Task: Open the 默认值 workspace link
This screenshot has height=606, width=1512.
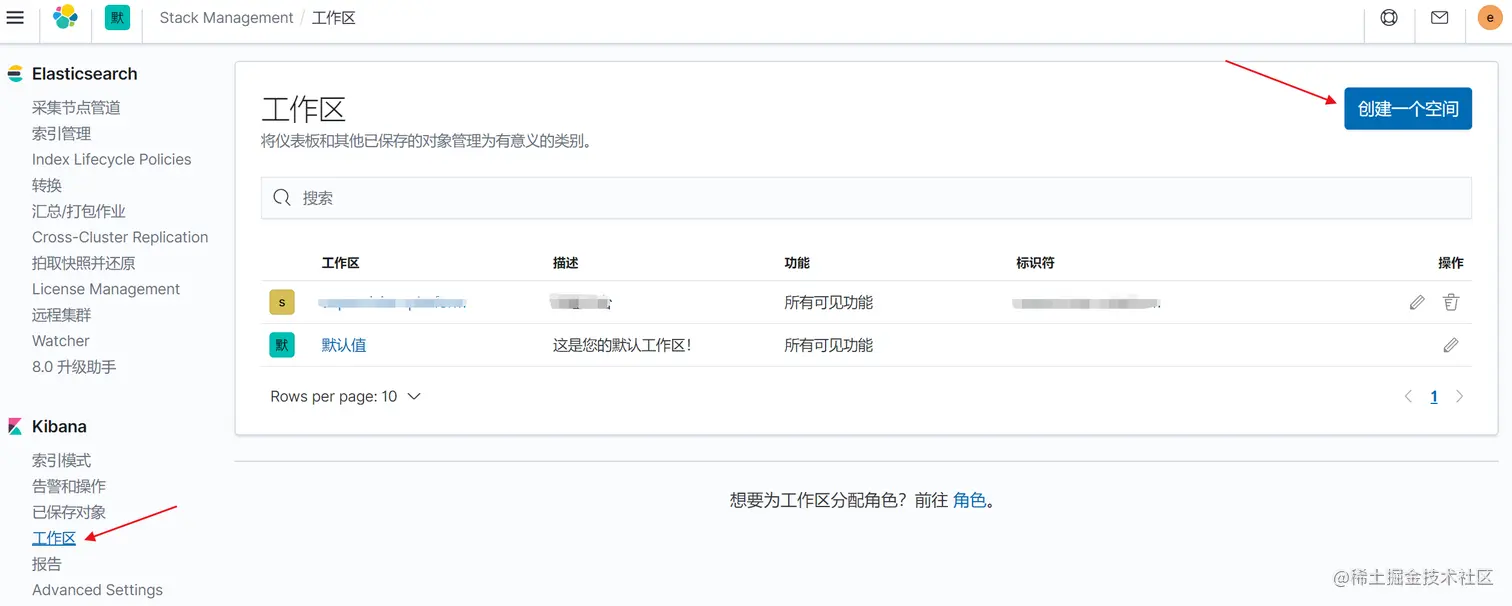Action: [345, 344]
